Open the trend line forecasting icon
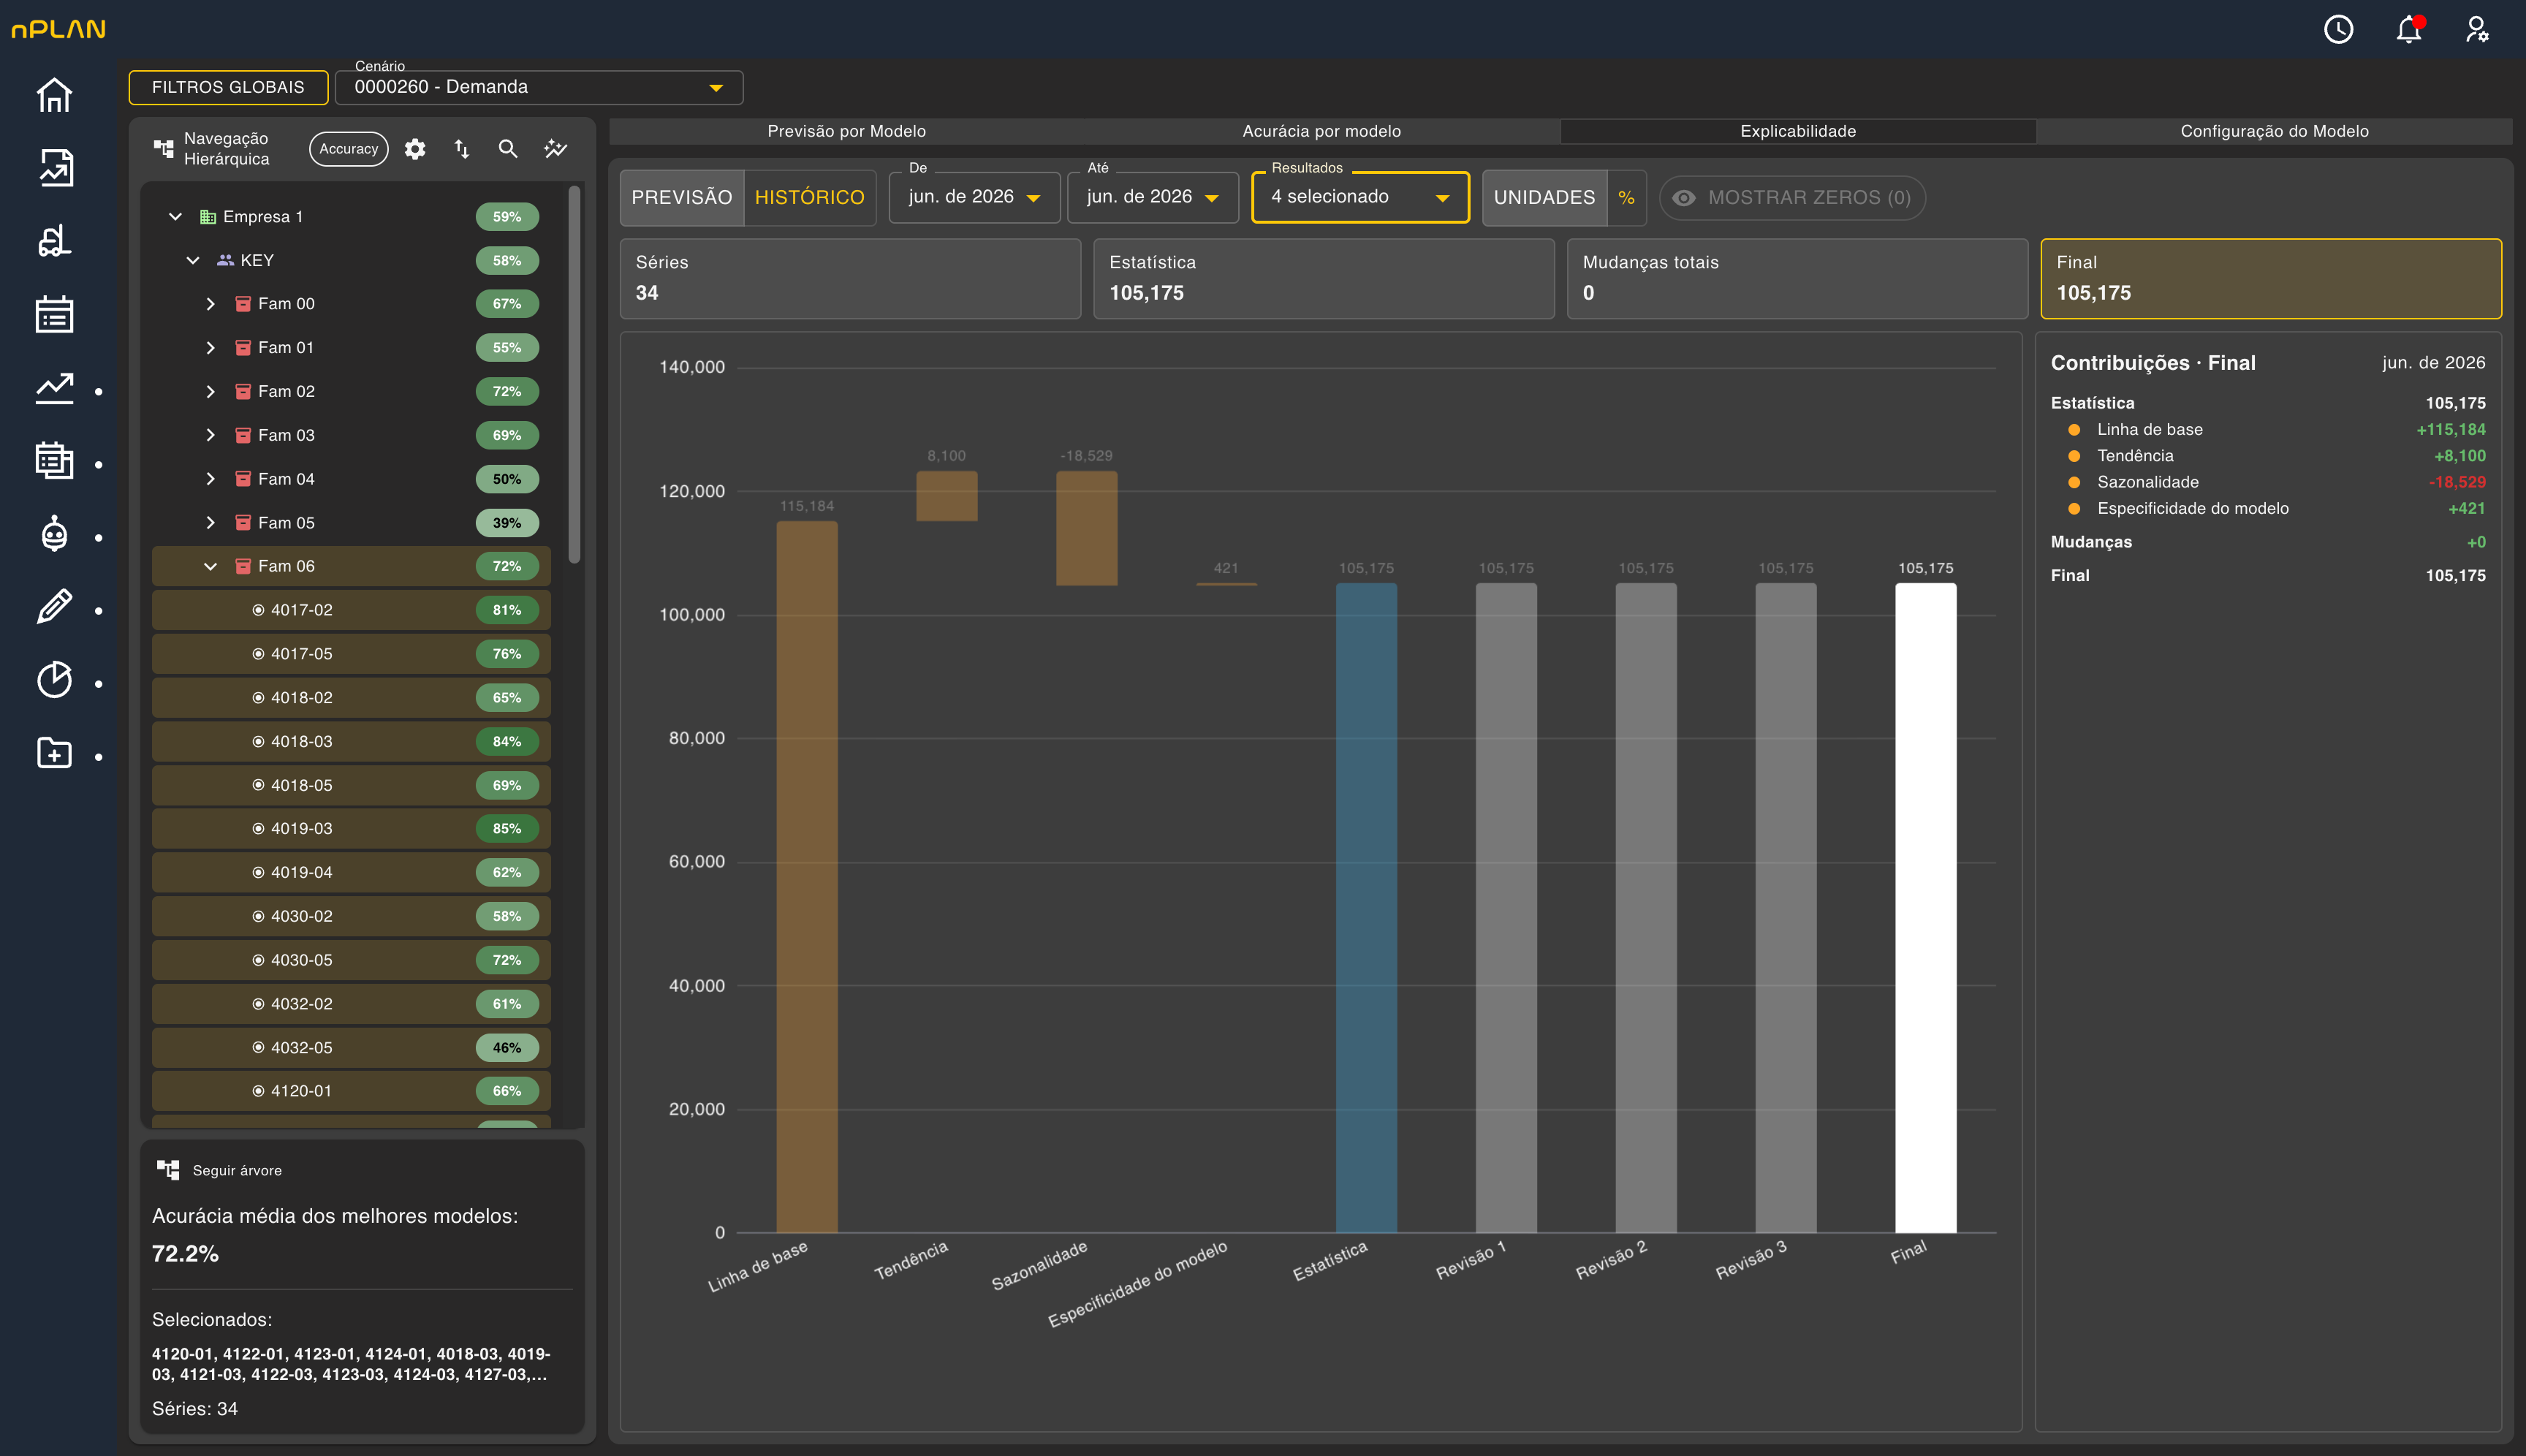This screenshot has width=2526, height=1456. point(54,388)
